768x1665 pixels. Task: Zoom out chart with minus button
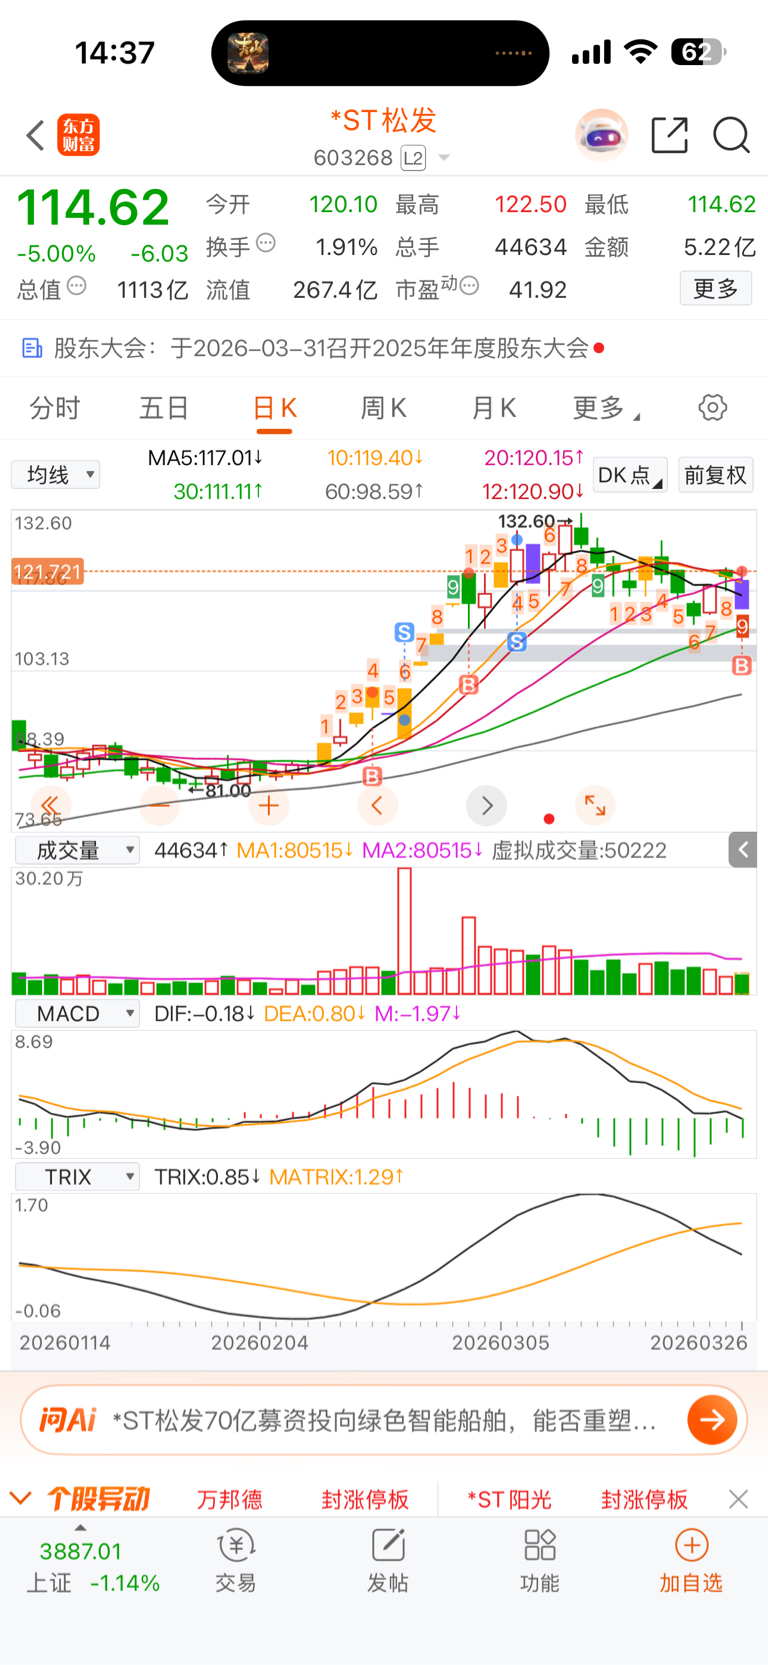pos(160,805)
